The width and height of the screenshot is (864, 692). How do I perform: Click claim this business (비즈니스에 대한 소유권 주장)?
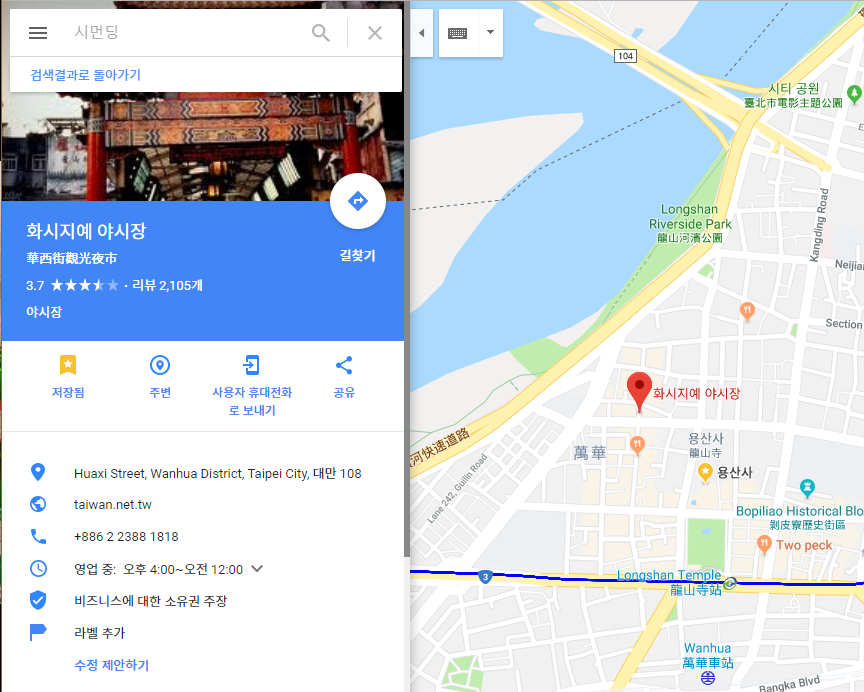point(150,601)
